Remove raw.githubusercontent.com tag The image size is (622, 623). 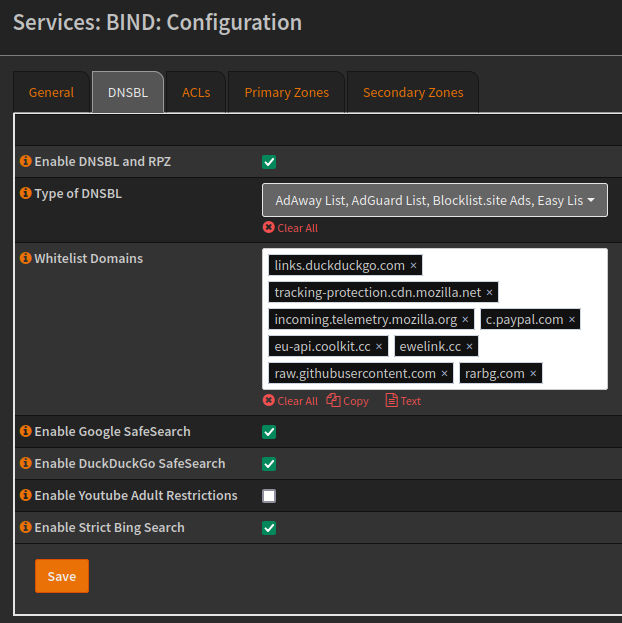(444, 373)
